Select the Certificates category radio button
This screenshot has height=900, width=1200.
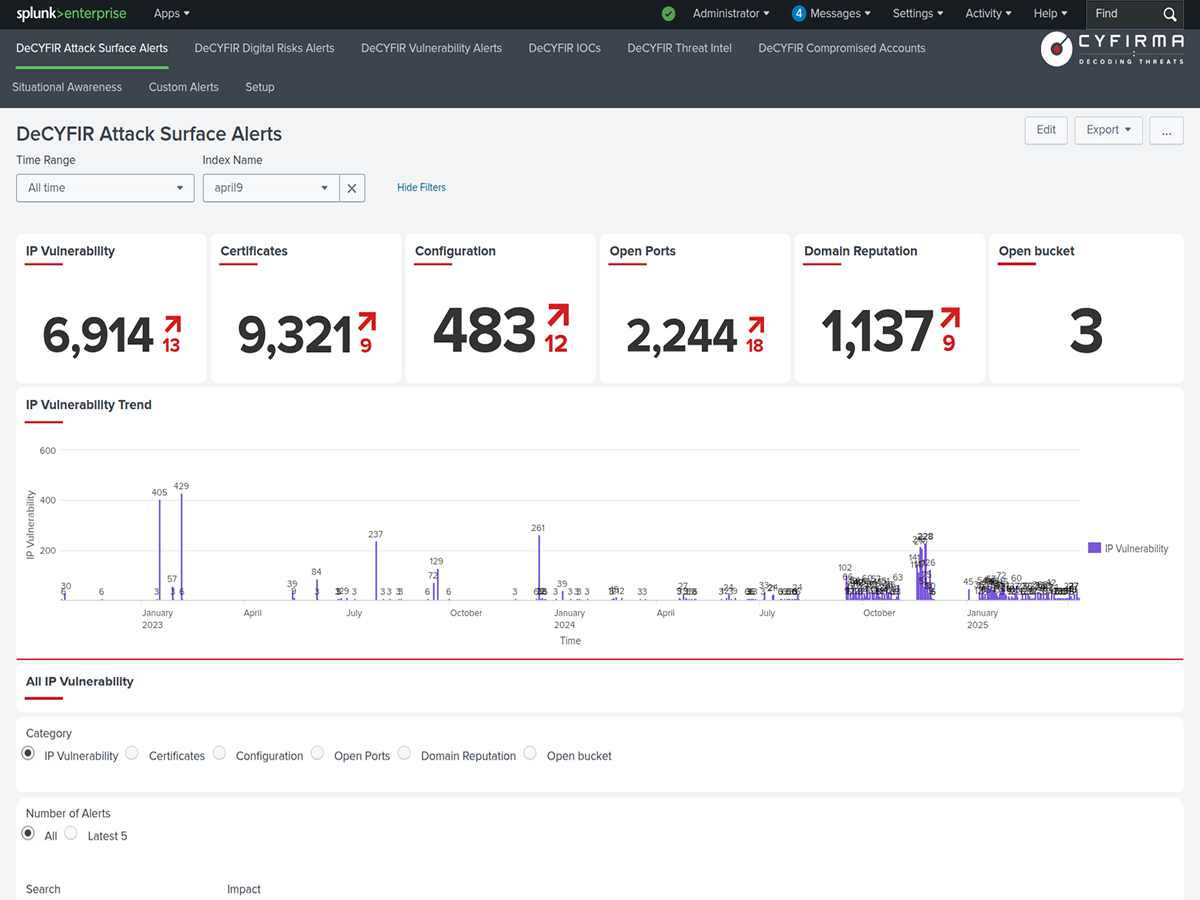[x=132, y=754]
